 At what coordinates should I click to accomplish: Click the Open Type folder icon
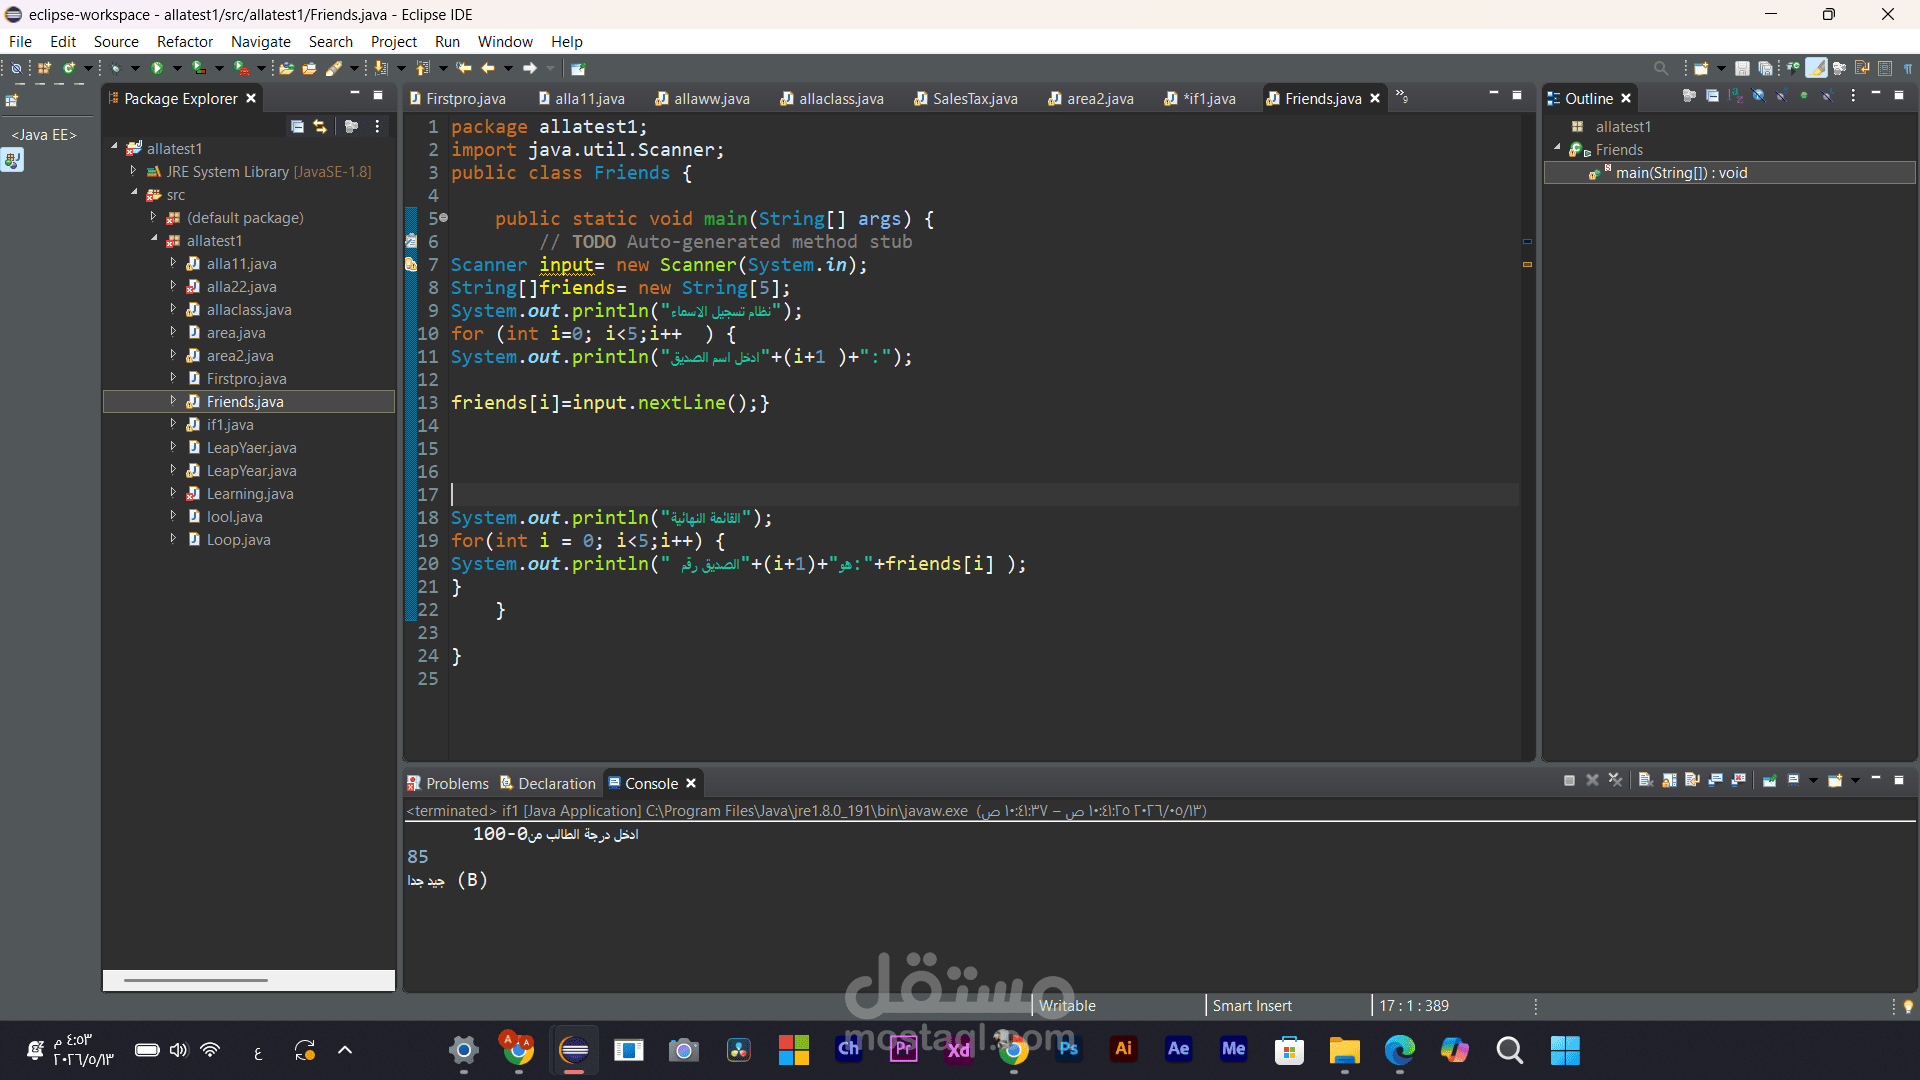pos(287,68)
